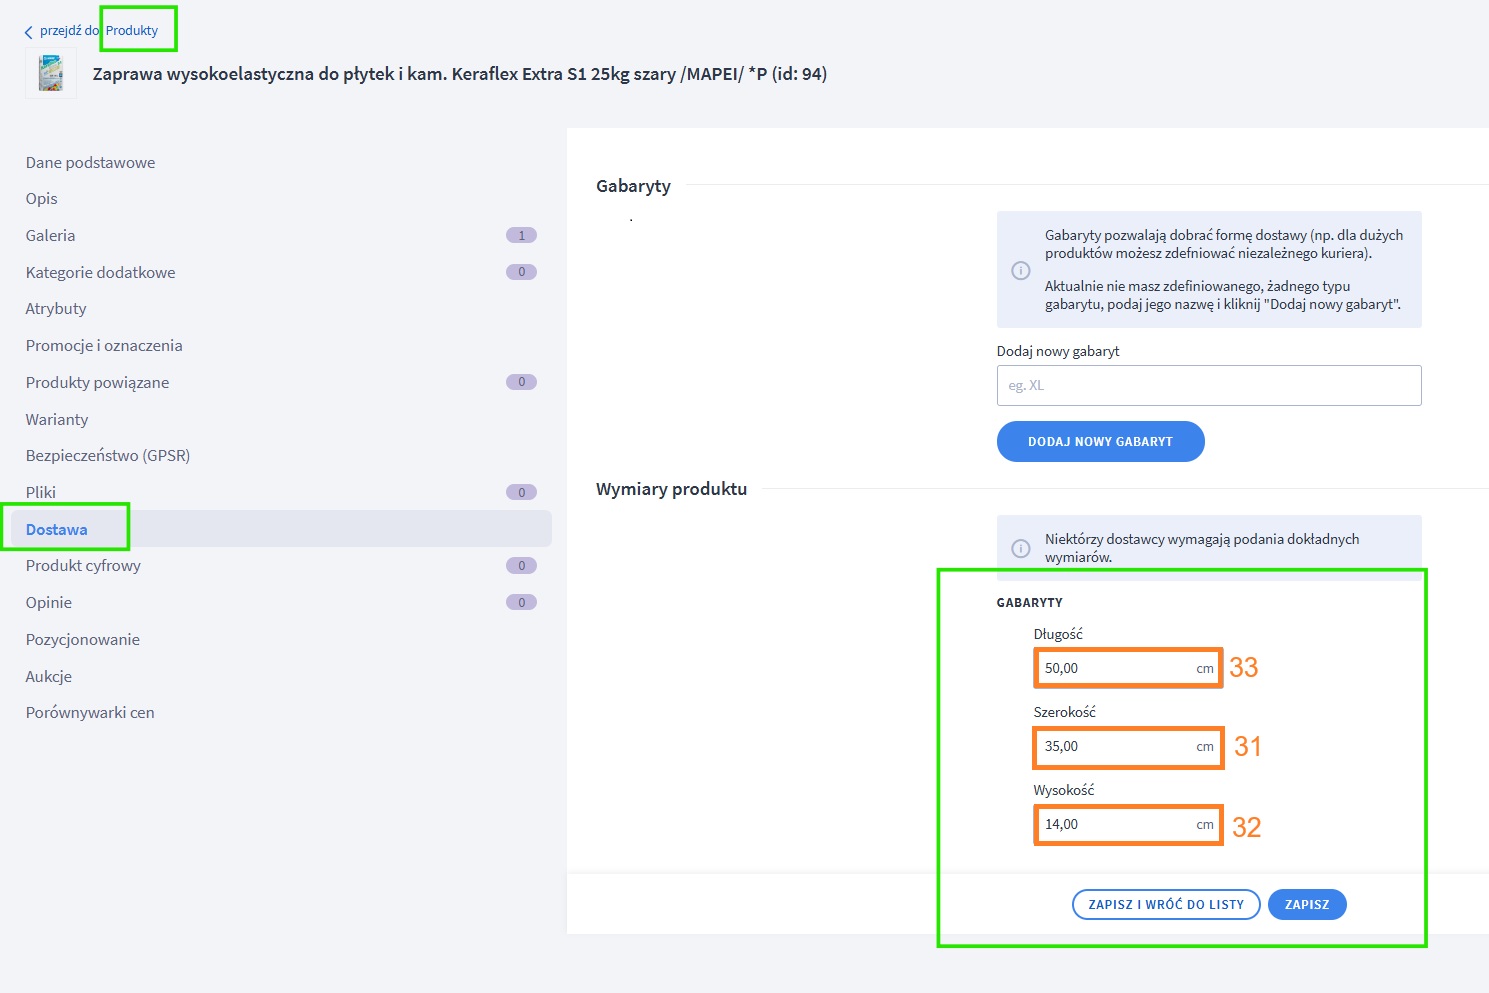This screenshot has height=993, width=1489.
Task: Select Kategorie dodatkowe in sidebar
Action: tap(100, 272)
